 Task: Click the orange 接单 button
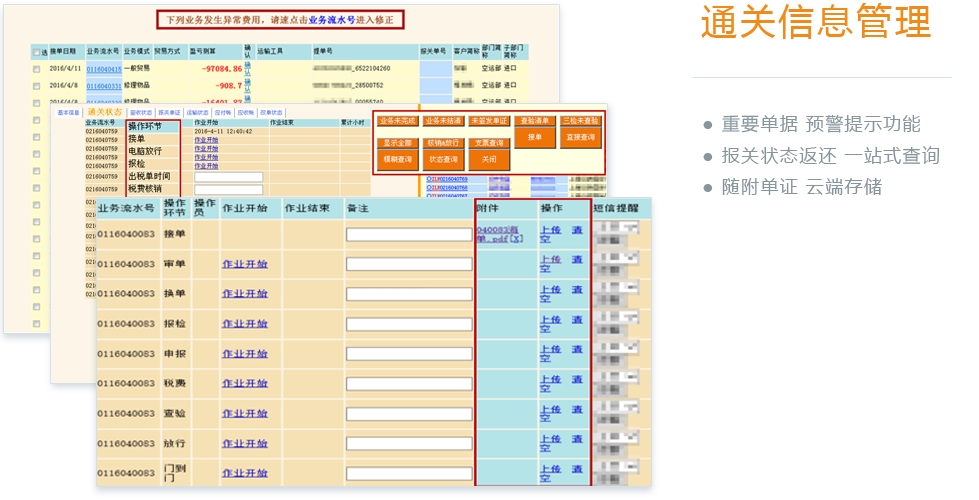click(535, 137)
